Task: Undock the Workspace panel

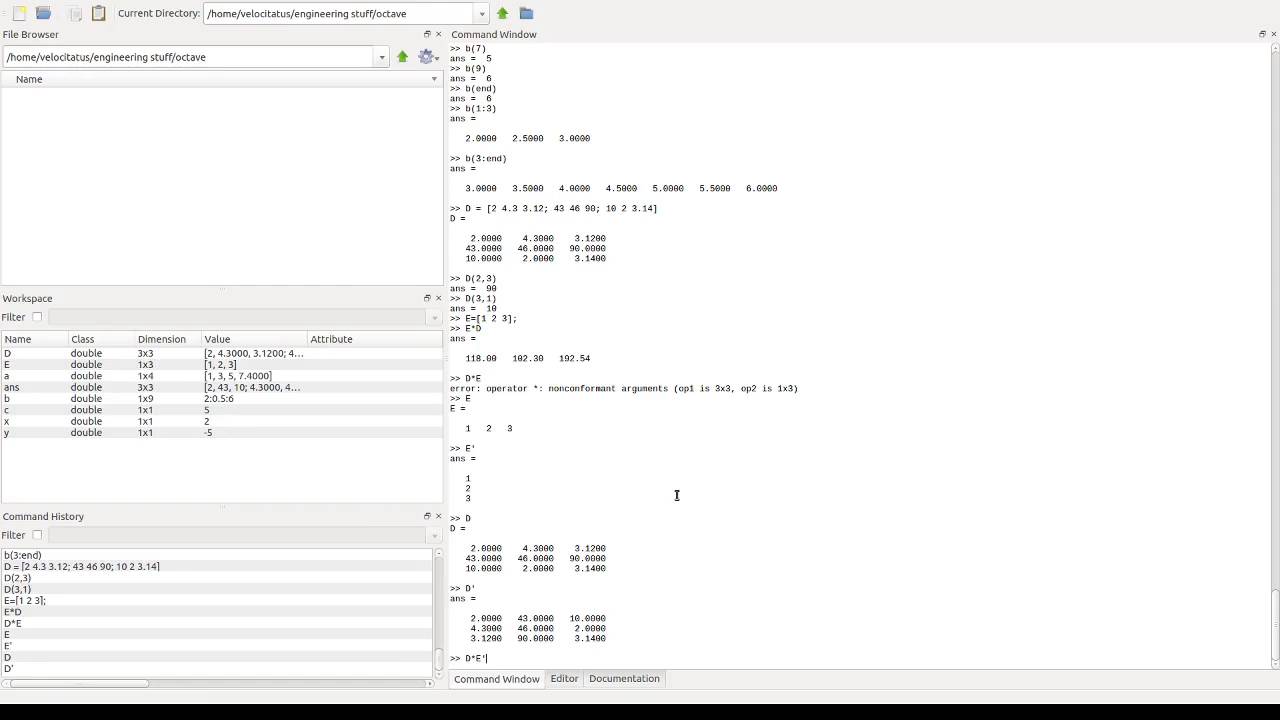Action: tap(427, 298)
